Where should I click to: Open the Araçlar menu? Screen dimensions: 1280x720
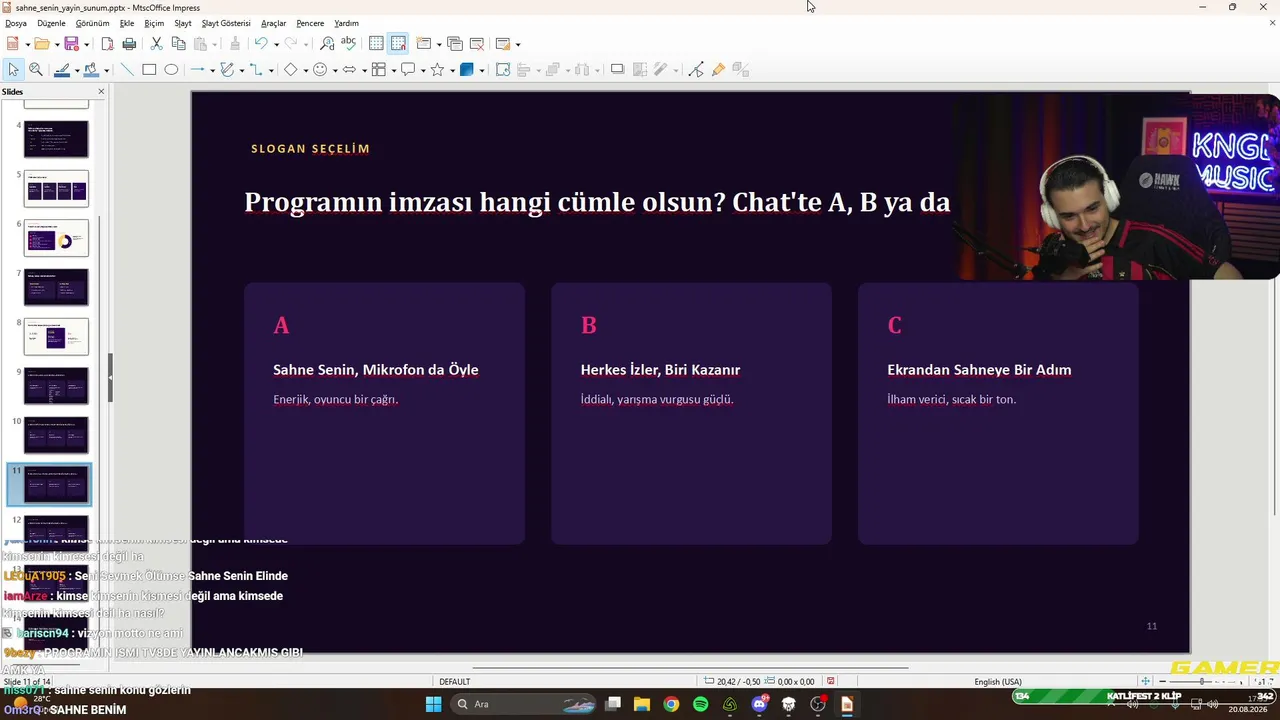(273, 23)
